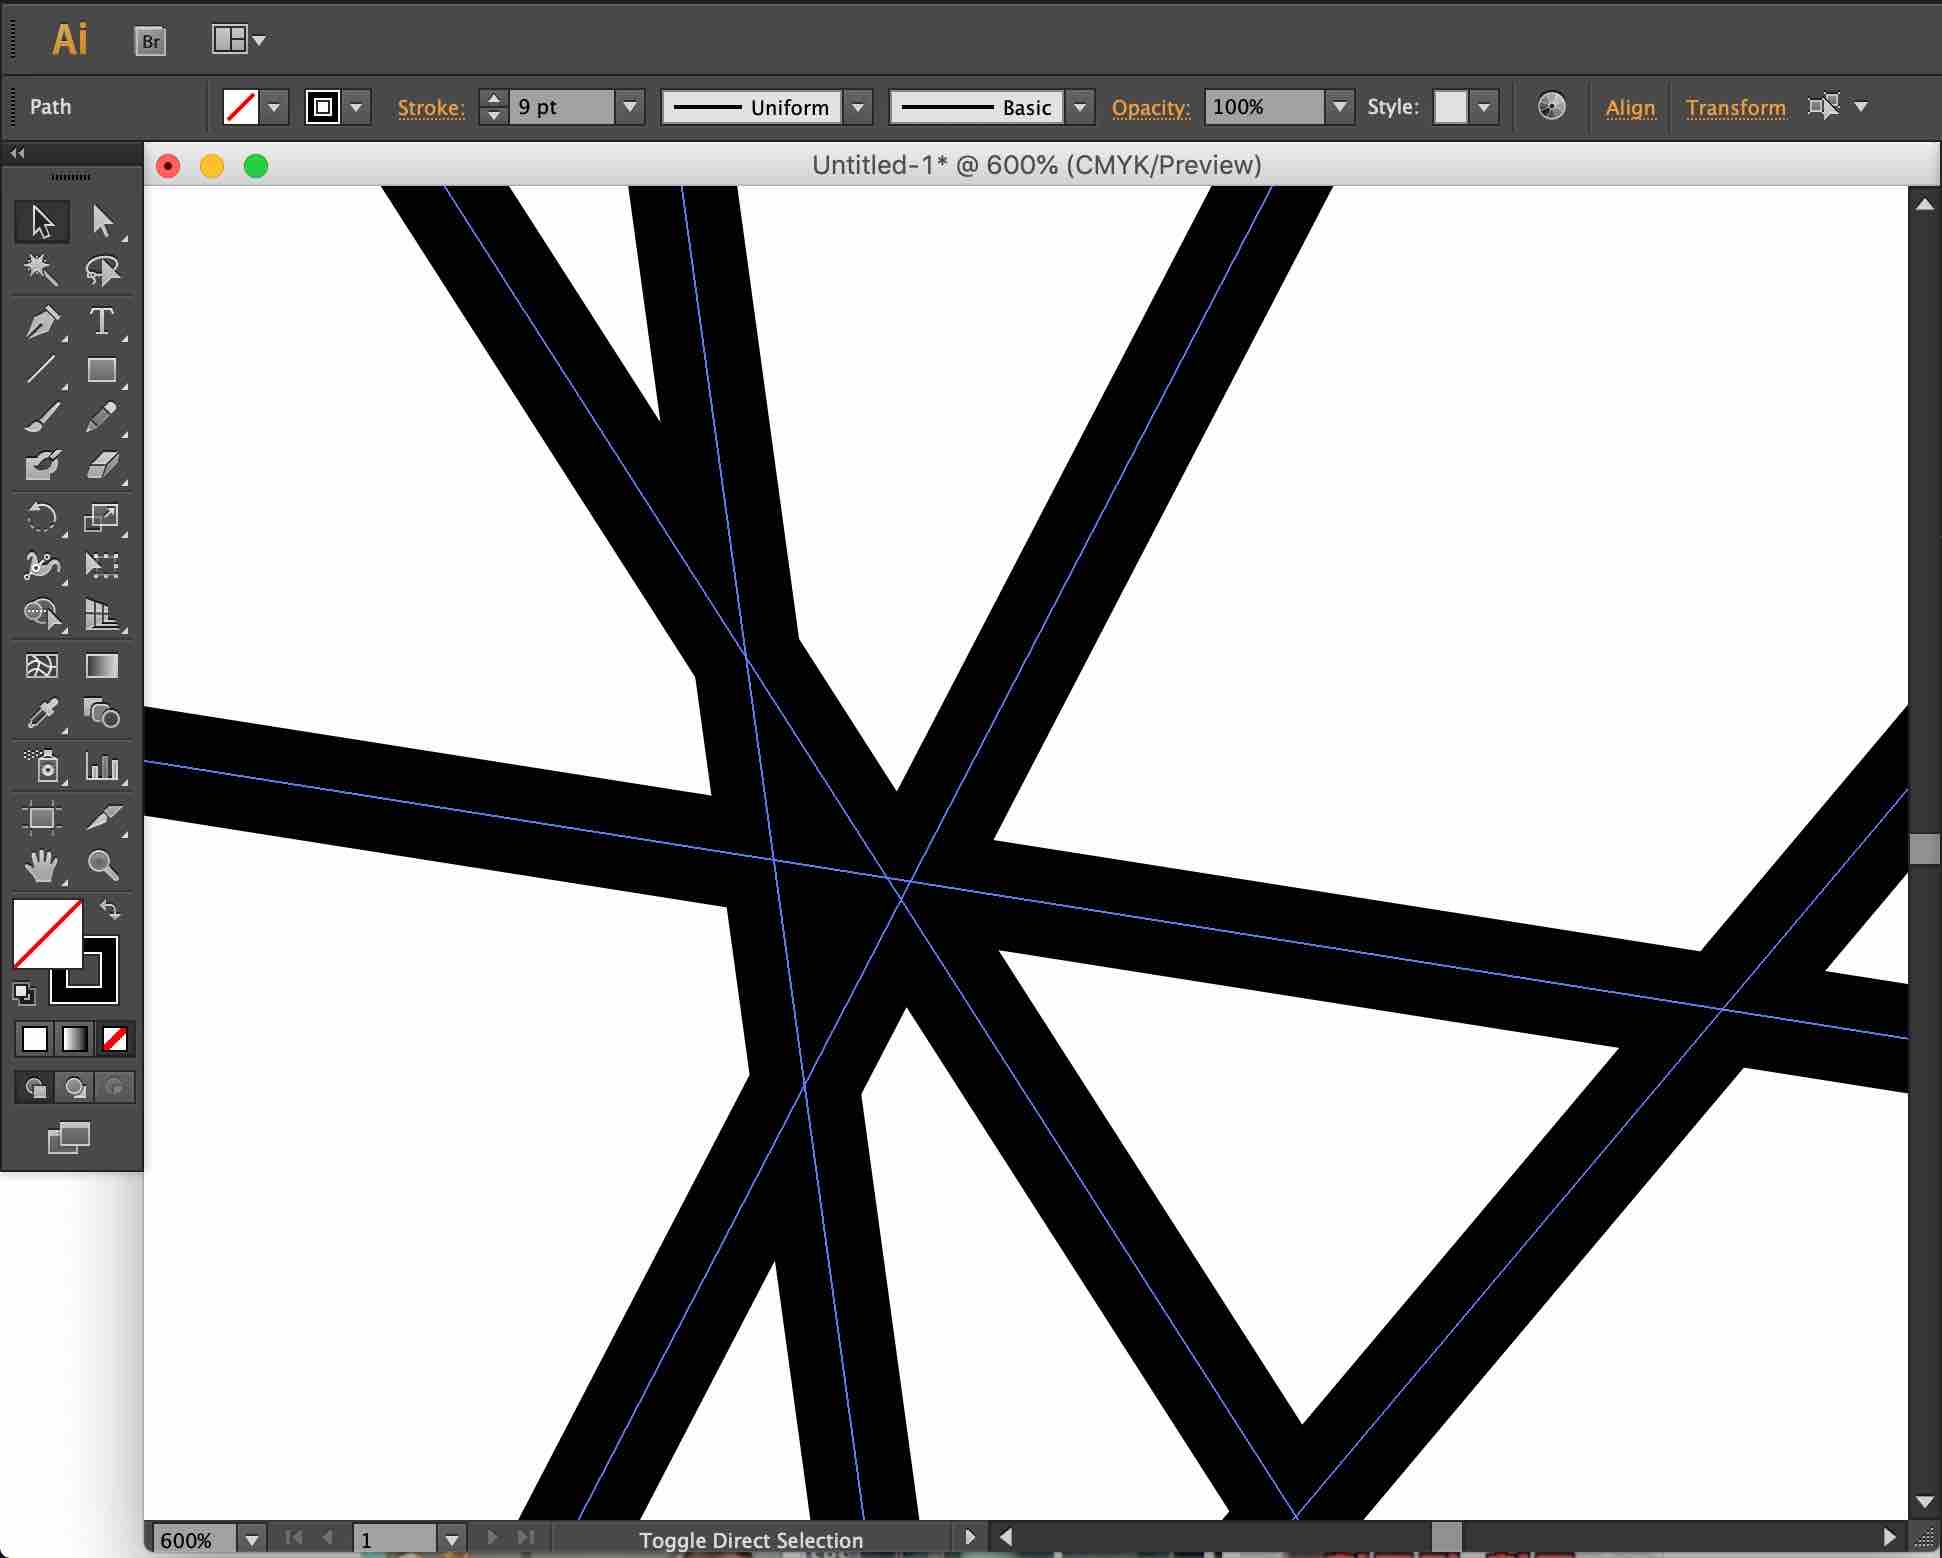Viewport: 1942px width, 1558px height.
Task: Select the Eyedropper tool
Action: tap(42, 714)
